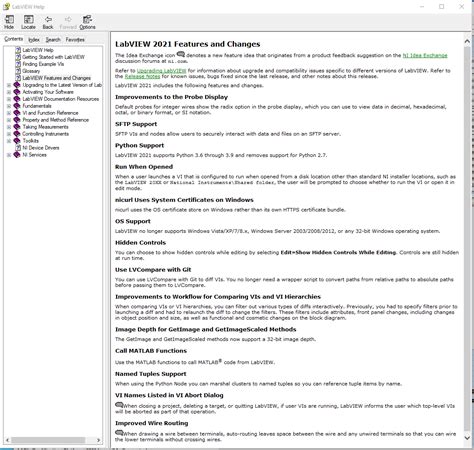Click the contents tree horizontal scrollbar thumb

tap(48, 440)
